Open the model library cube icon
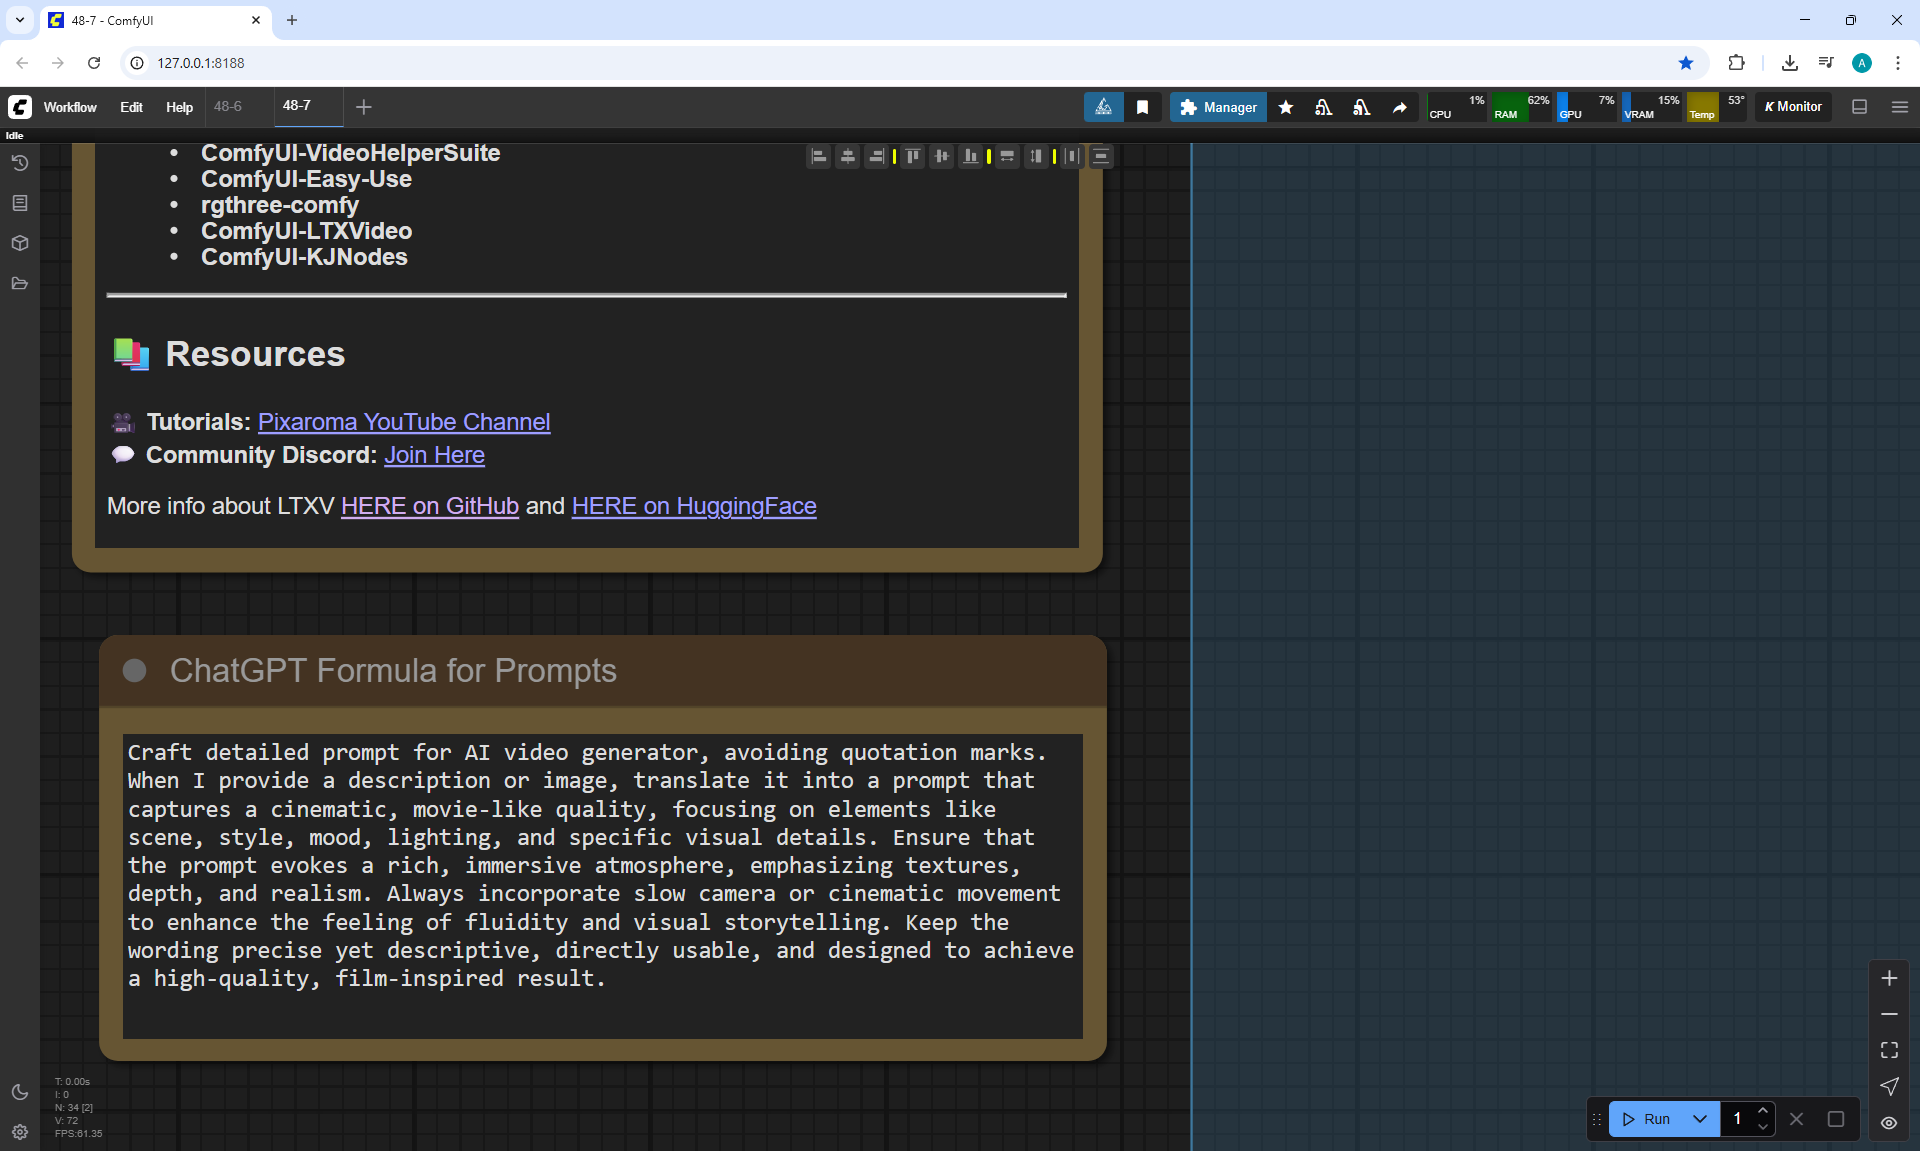 (20, 243)
